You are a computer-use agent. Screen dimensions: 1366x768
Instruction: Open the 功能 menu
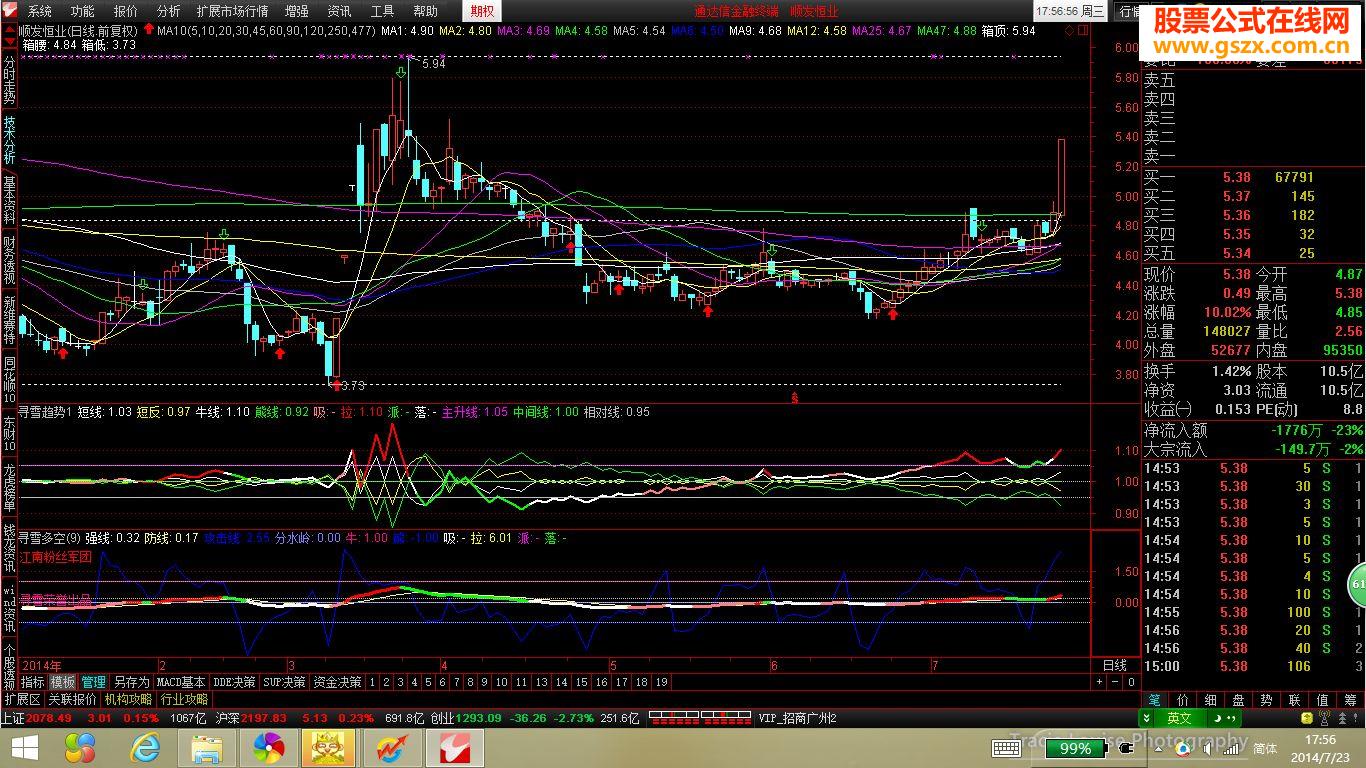pos(82,11)
